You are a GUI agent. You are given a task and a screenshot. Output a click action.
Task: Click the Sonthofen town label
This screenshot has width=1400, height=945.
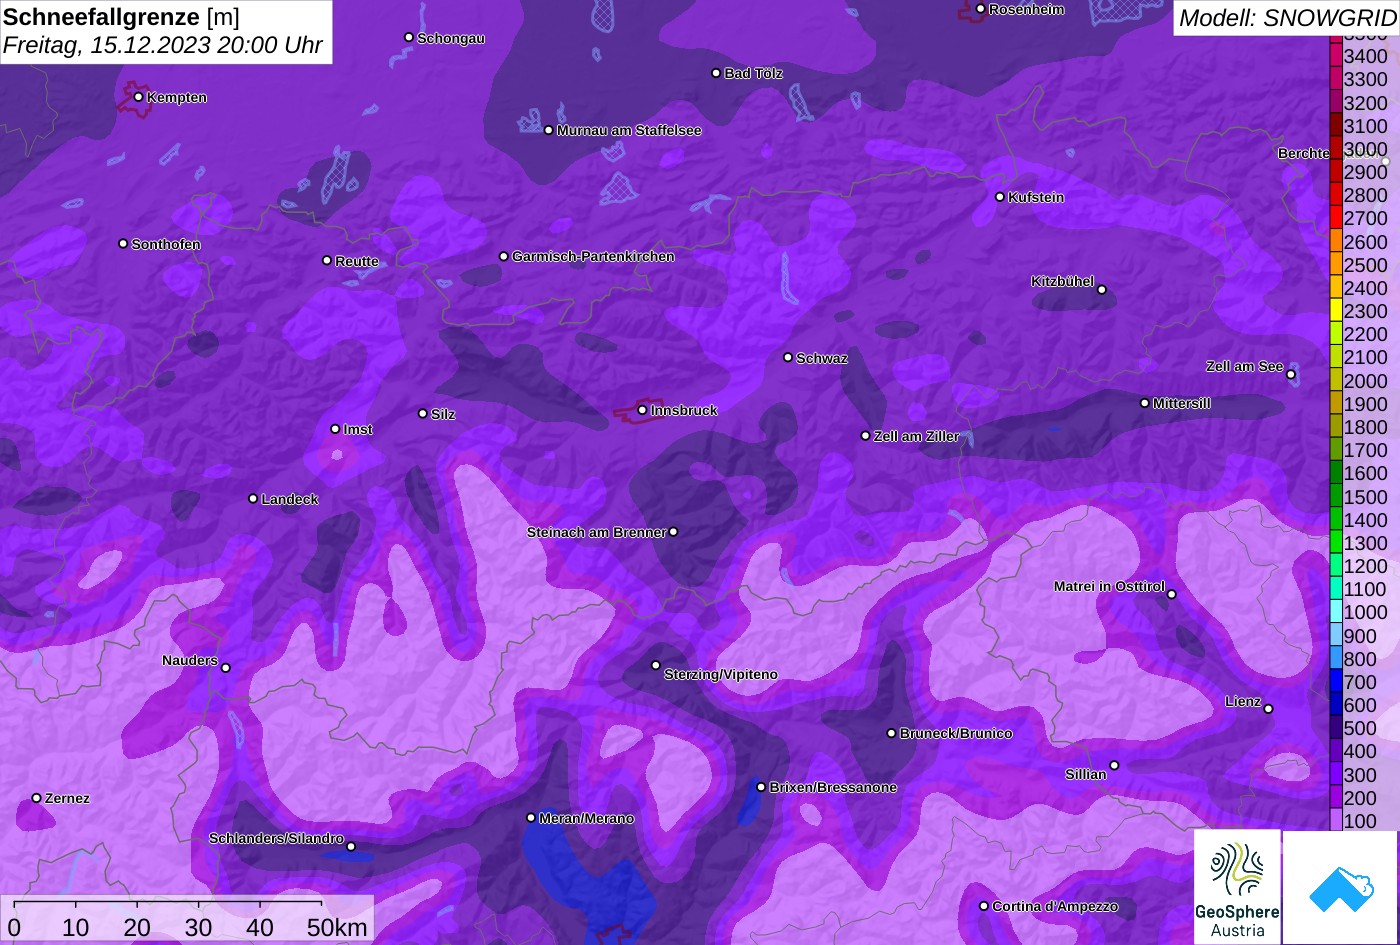coord(166,244)
